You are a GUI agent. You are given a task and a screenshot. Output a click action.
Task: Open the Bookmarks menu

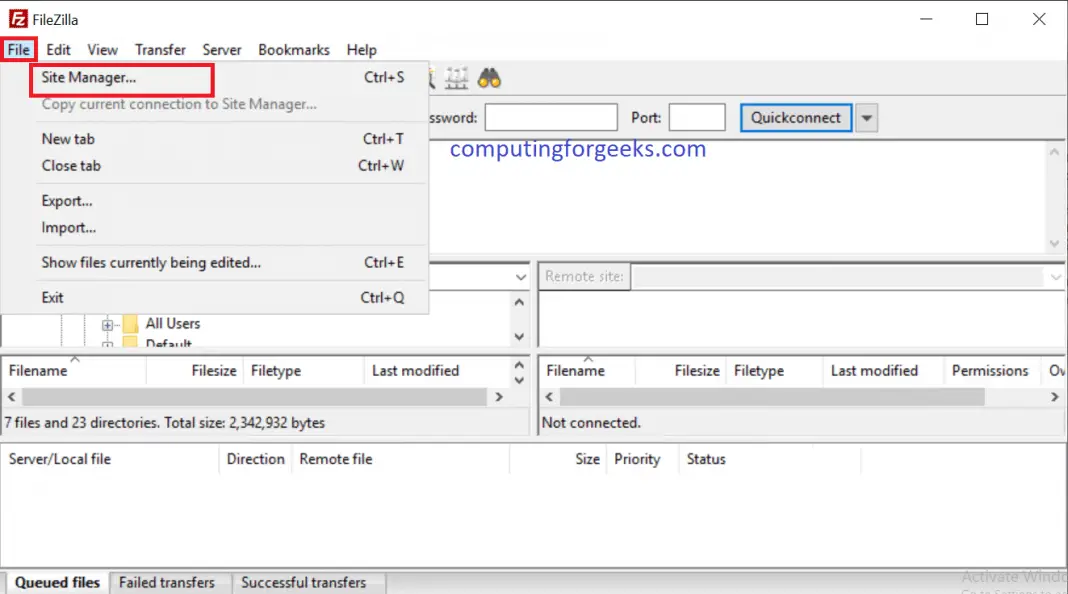pyautogui.click(x=293, y=49)
